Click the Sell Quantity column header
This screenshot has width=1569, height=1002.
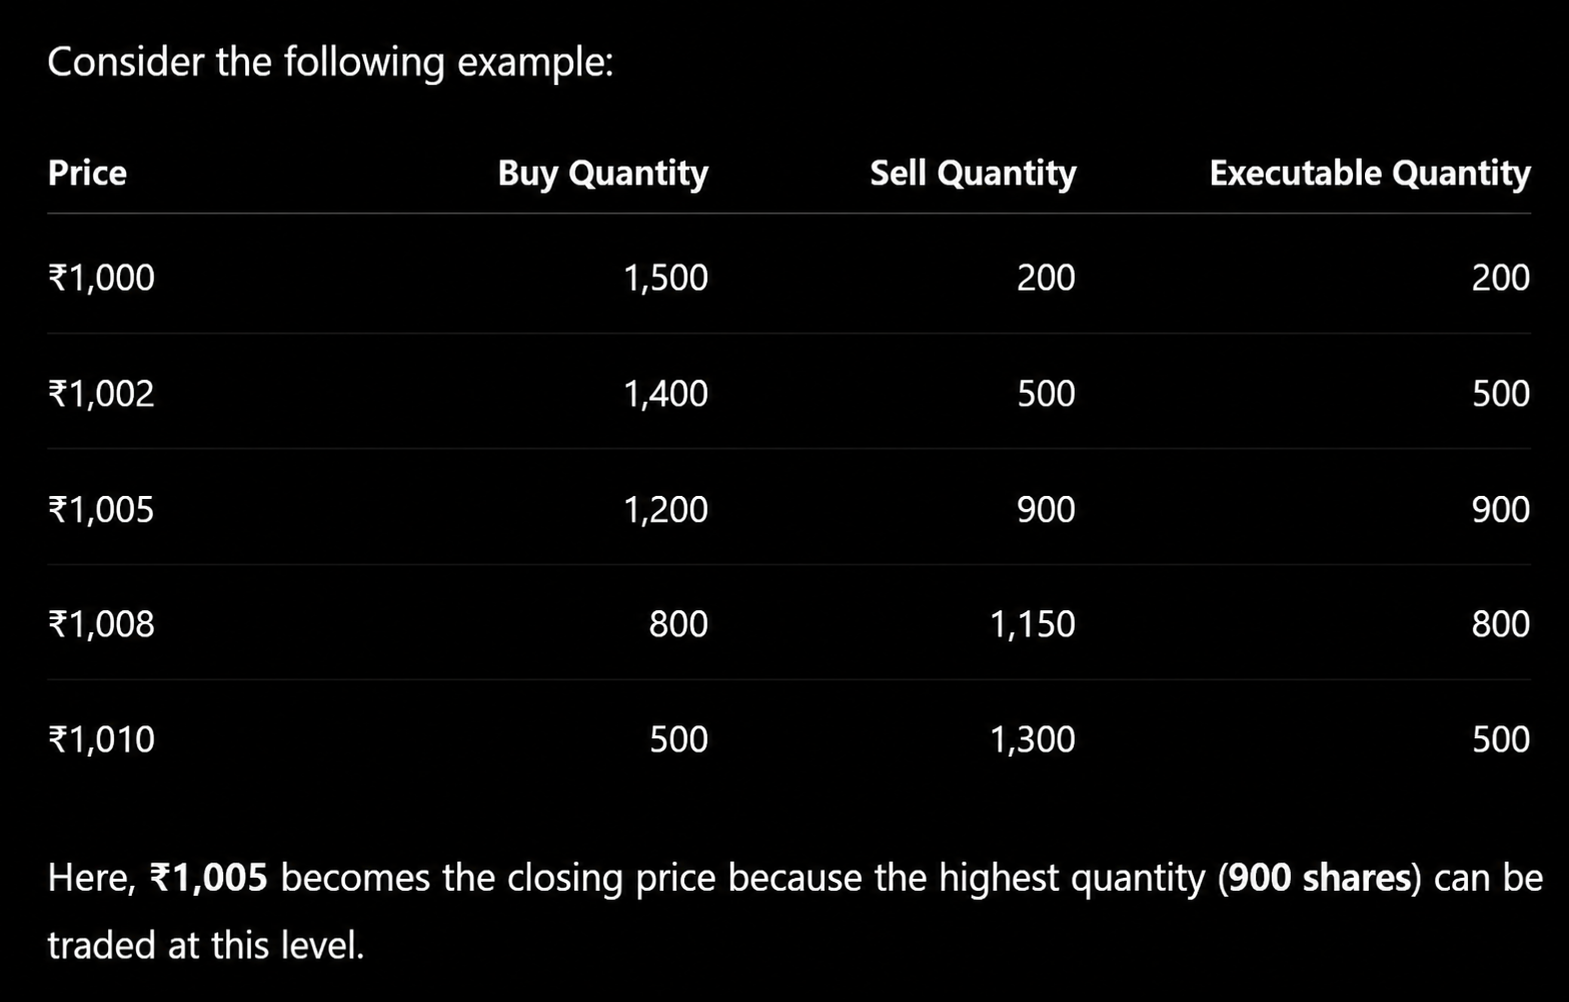(x=973, y=174)
